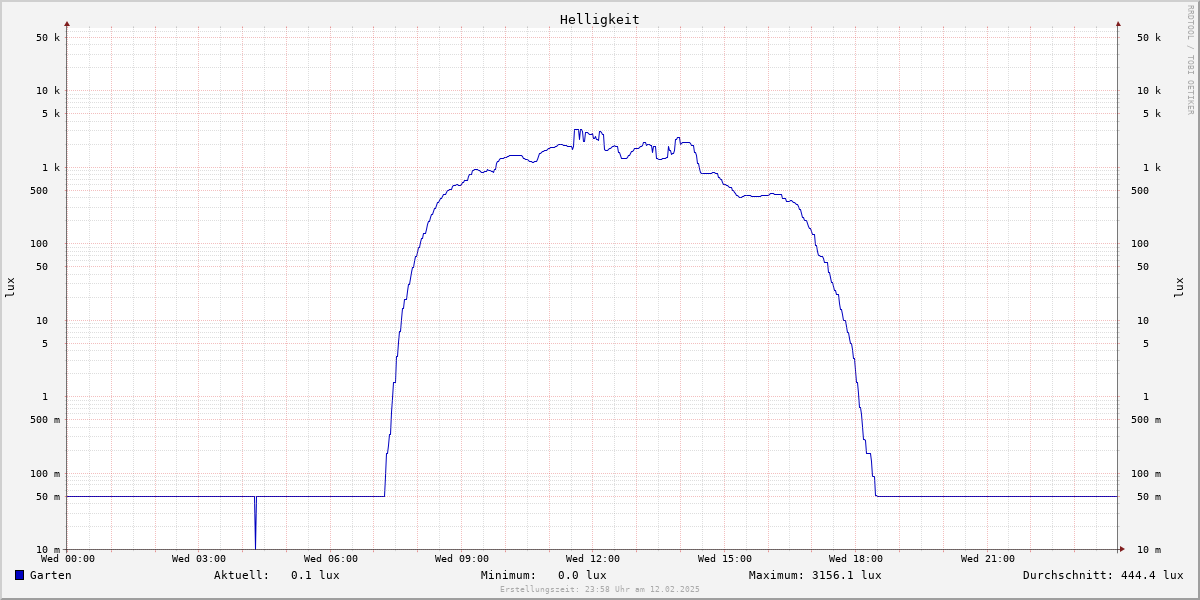The height and width of the screenshot is (600, 1200).
Task: Click the Erstellungszeit timestamp footer text
Action: pos(600,589)
